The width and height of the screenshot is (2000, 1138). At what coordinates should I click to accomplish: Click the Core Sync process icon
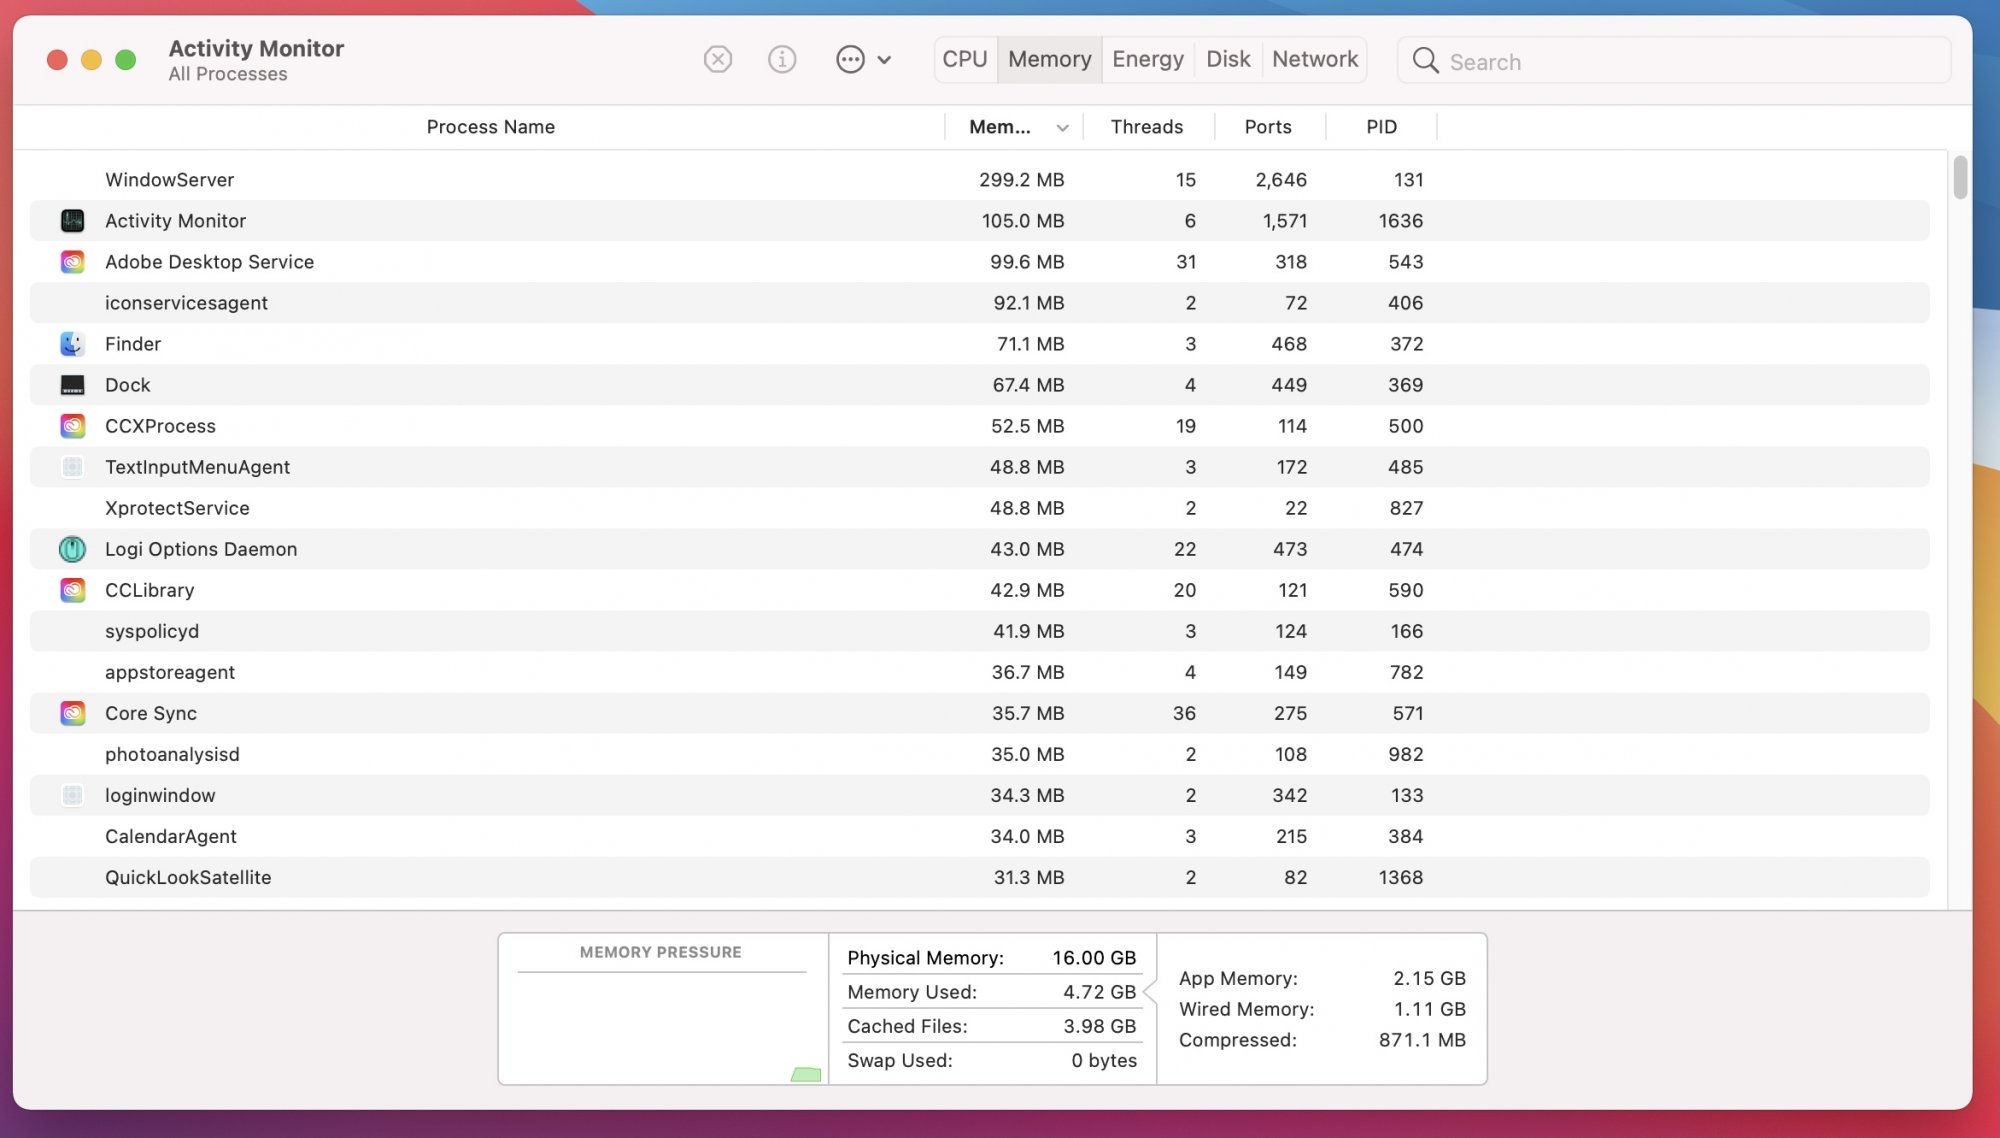[x=72, y=713]
